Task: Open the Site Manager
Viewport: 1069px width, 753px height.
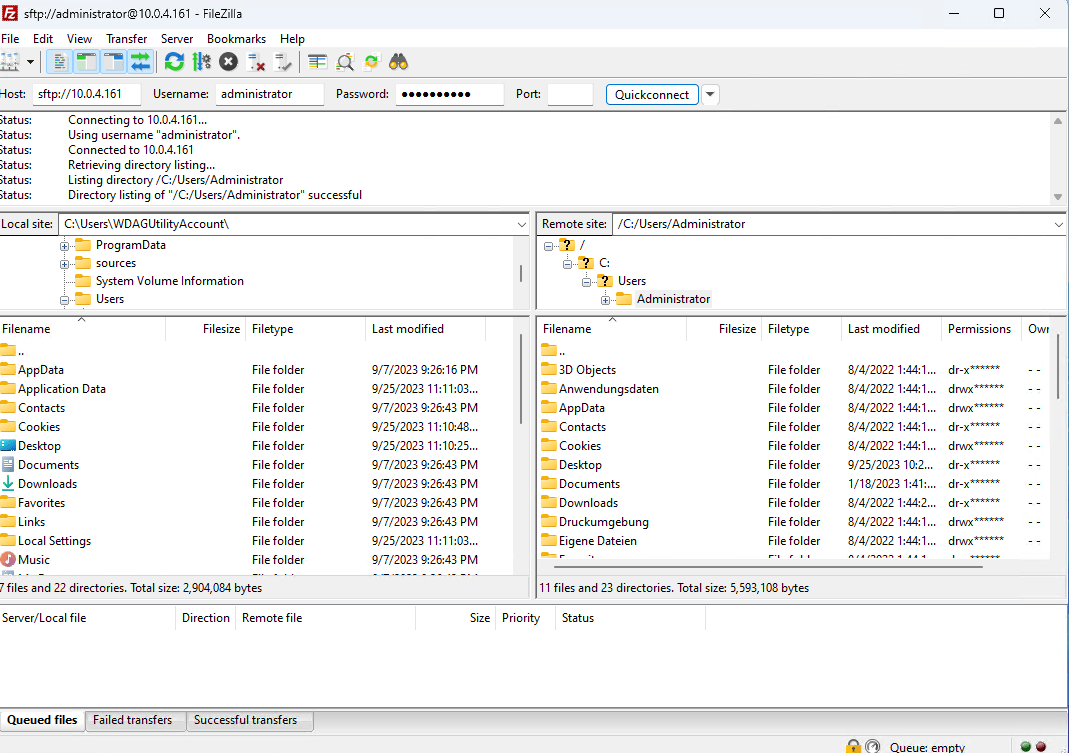Action: tap(13, 61)
